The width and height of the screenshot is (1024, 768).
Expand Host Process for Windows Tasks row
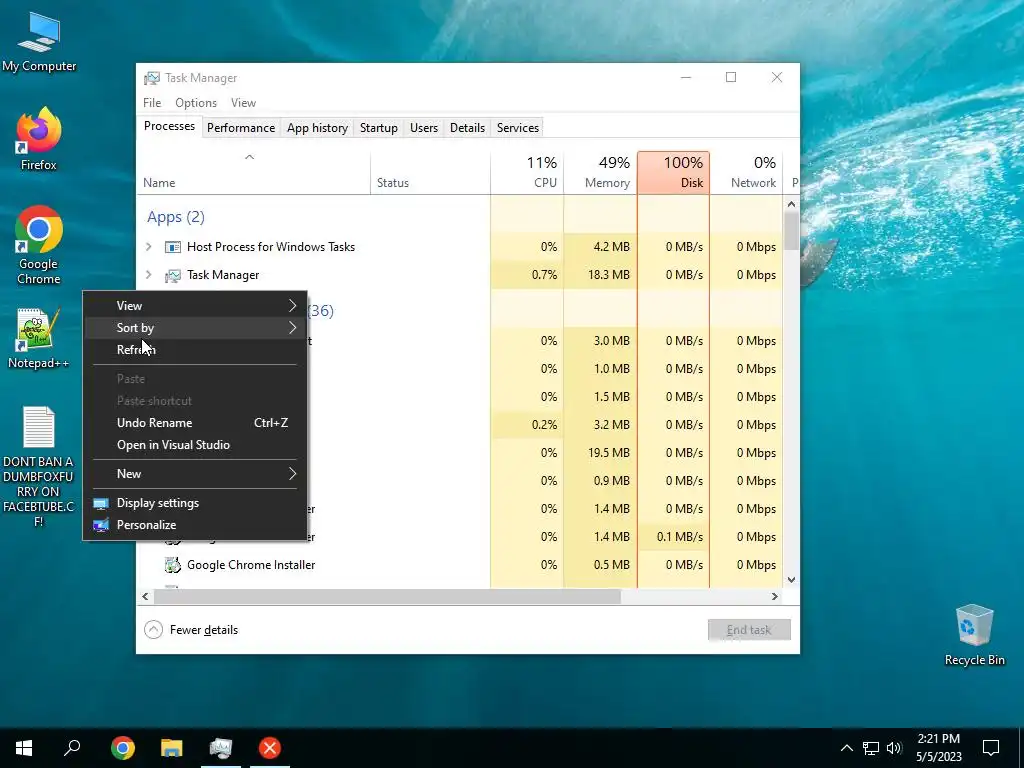pos(149,247)
